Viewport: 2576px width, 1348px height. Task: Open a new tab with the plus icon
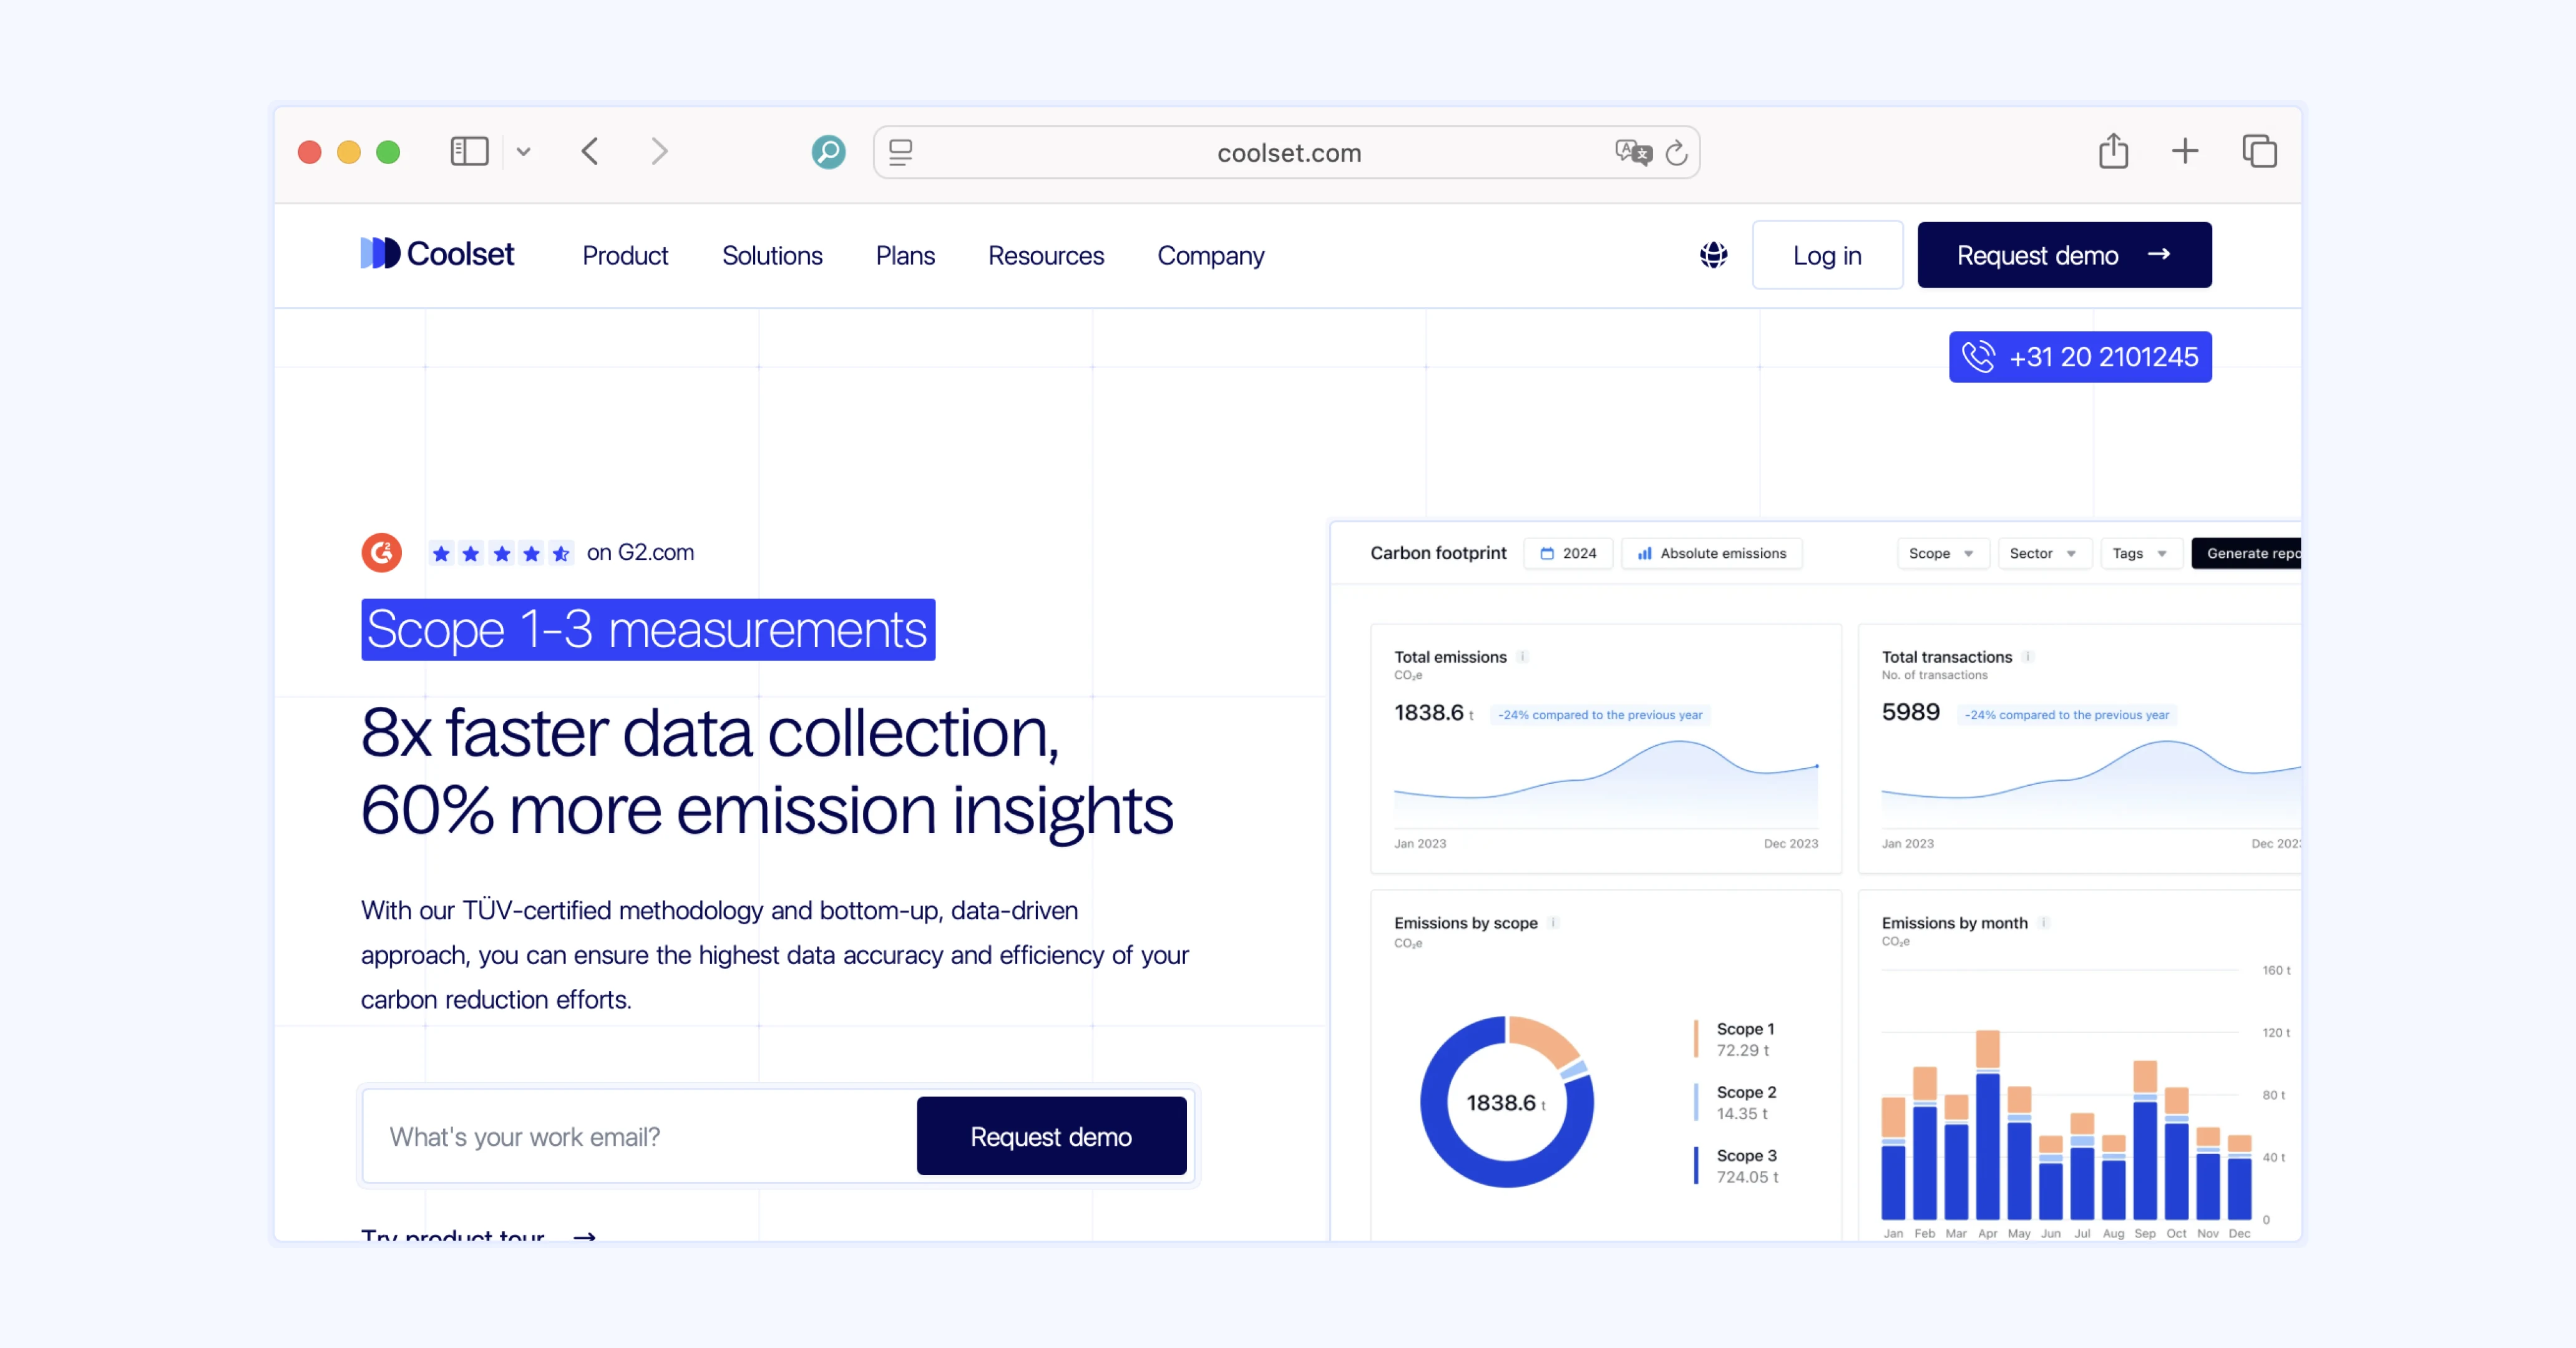click(2185, 152)
